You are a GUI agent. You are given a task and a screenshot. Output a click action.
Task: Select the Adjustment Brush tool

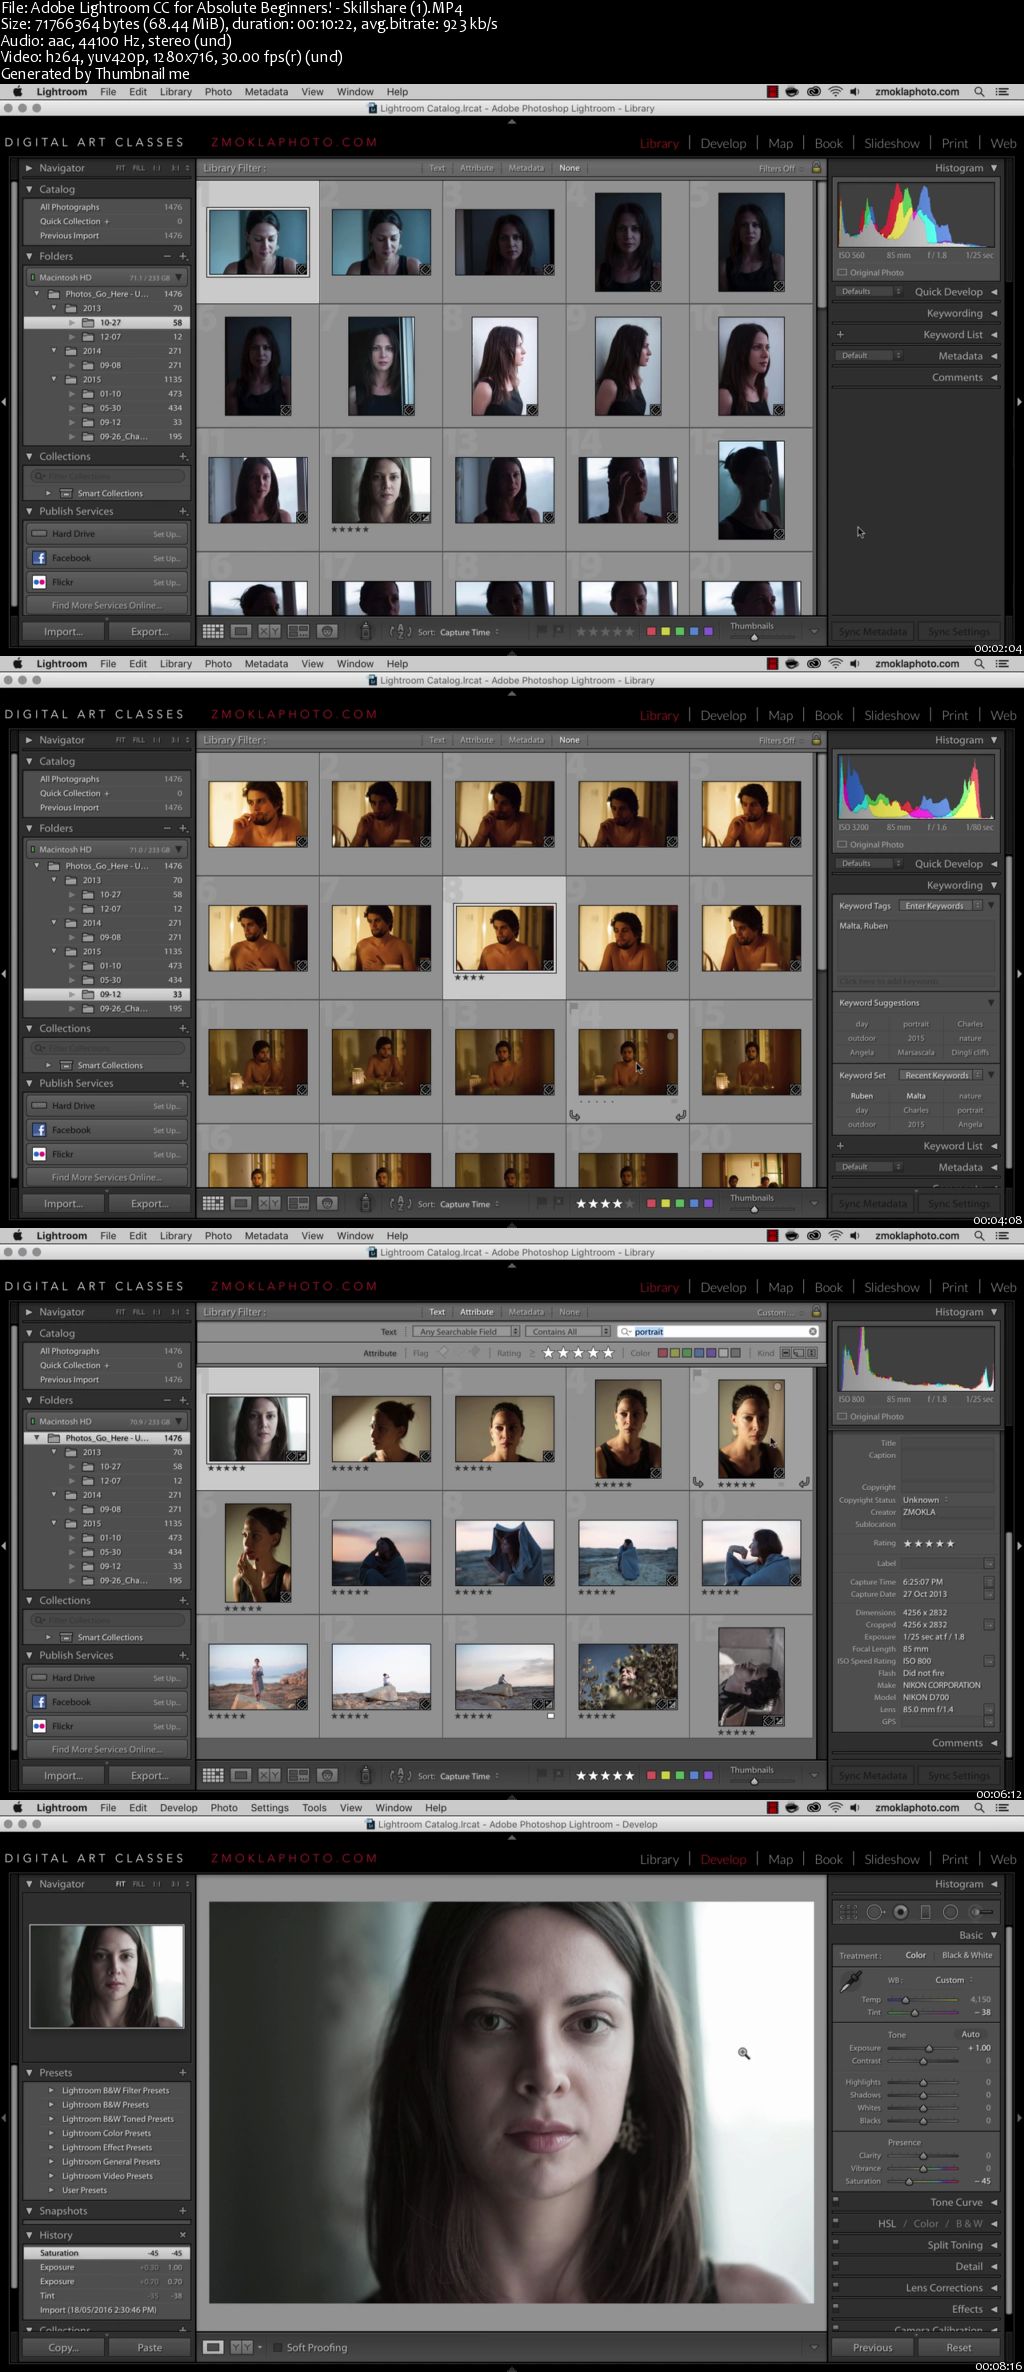pyautogui.click(x=981, y=1912)
